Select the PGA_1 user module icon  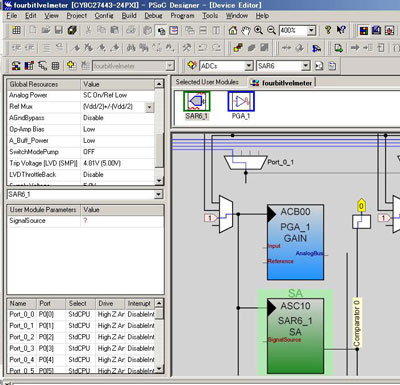click(241, 101)
